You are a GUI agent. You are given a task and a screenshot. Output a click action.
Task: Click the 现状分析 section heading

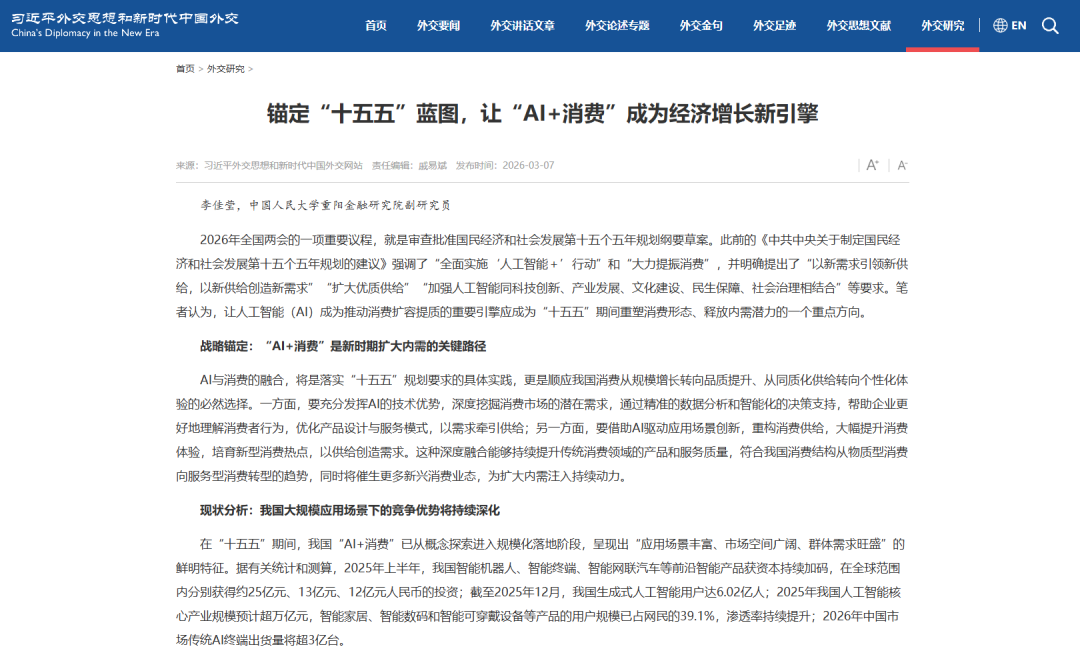pyautogui.click(x=349, y=510)
